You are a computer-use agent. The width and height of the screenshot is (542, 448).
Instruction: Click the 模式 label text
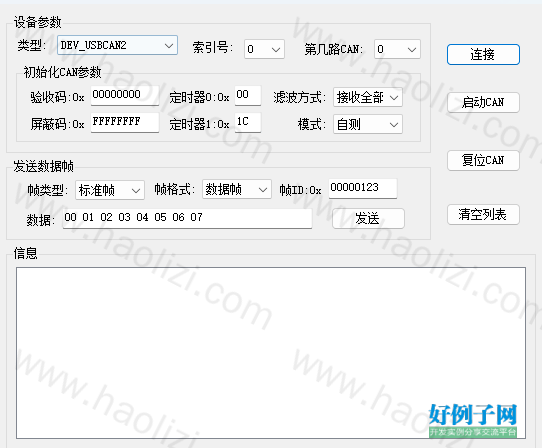(x=312, y=124)
